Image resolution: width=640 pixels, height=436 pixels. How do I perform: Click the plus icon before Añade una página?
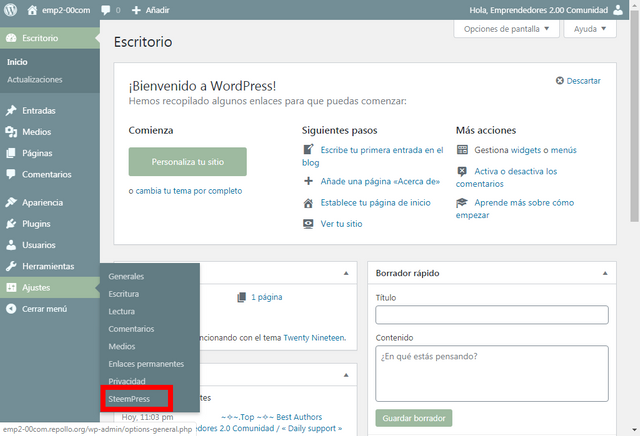[x=309, y=181]
